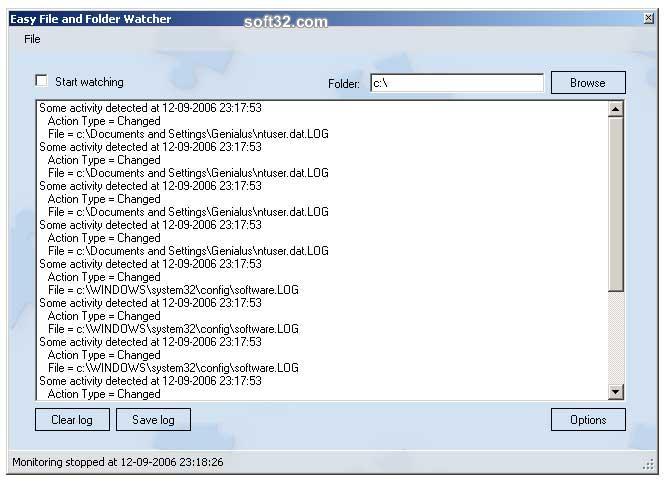Click the 'Monitoring stopped at 12-09-2006 23:18:26' status text
The image size is (668, 485).
(x=118, y=462)
